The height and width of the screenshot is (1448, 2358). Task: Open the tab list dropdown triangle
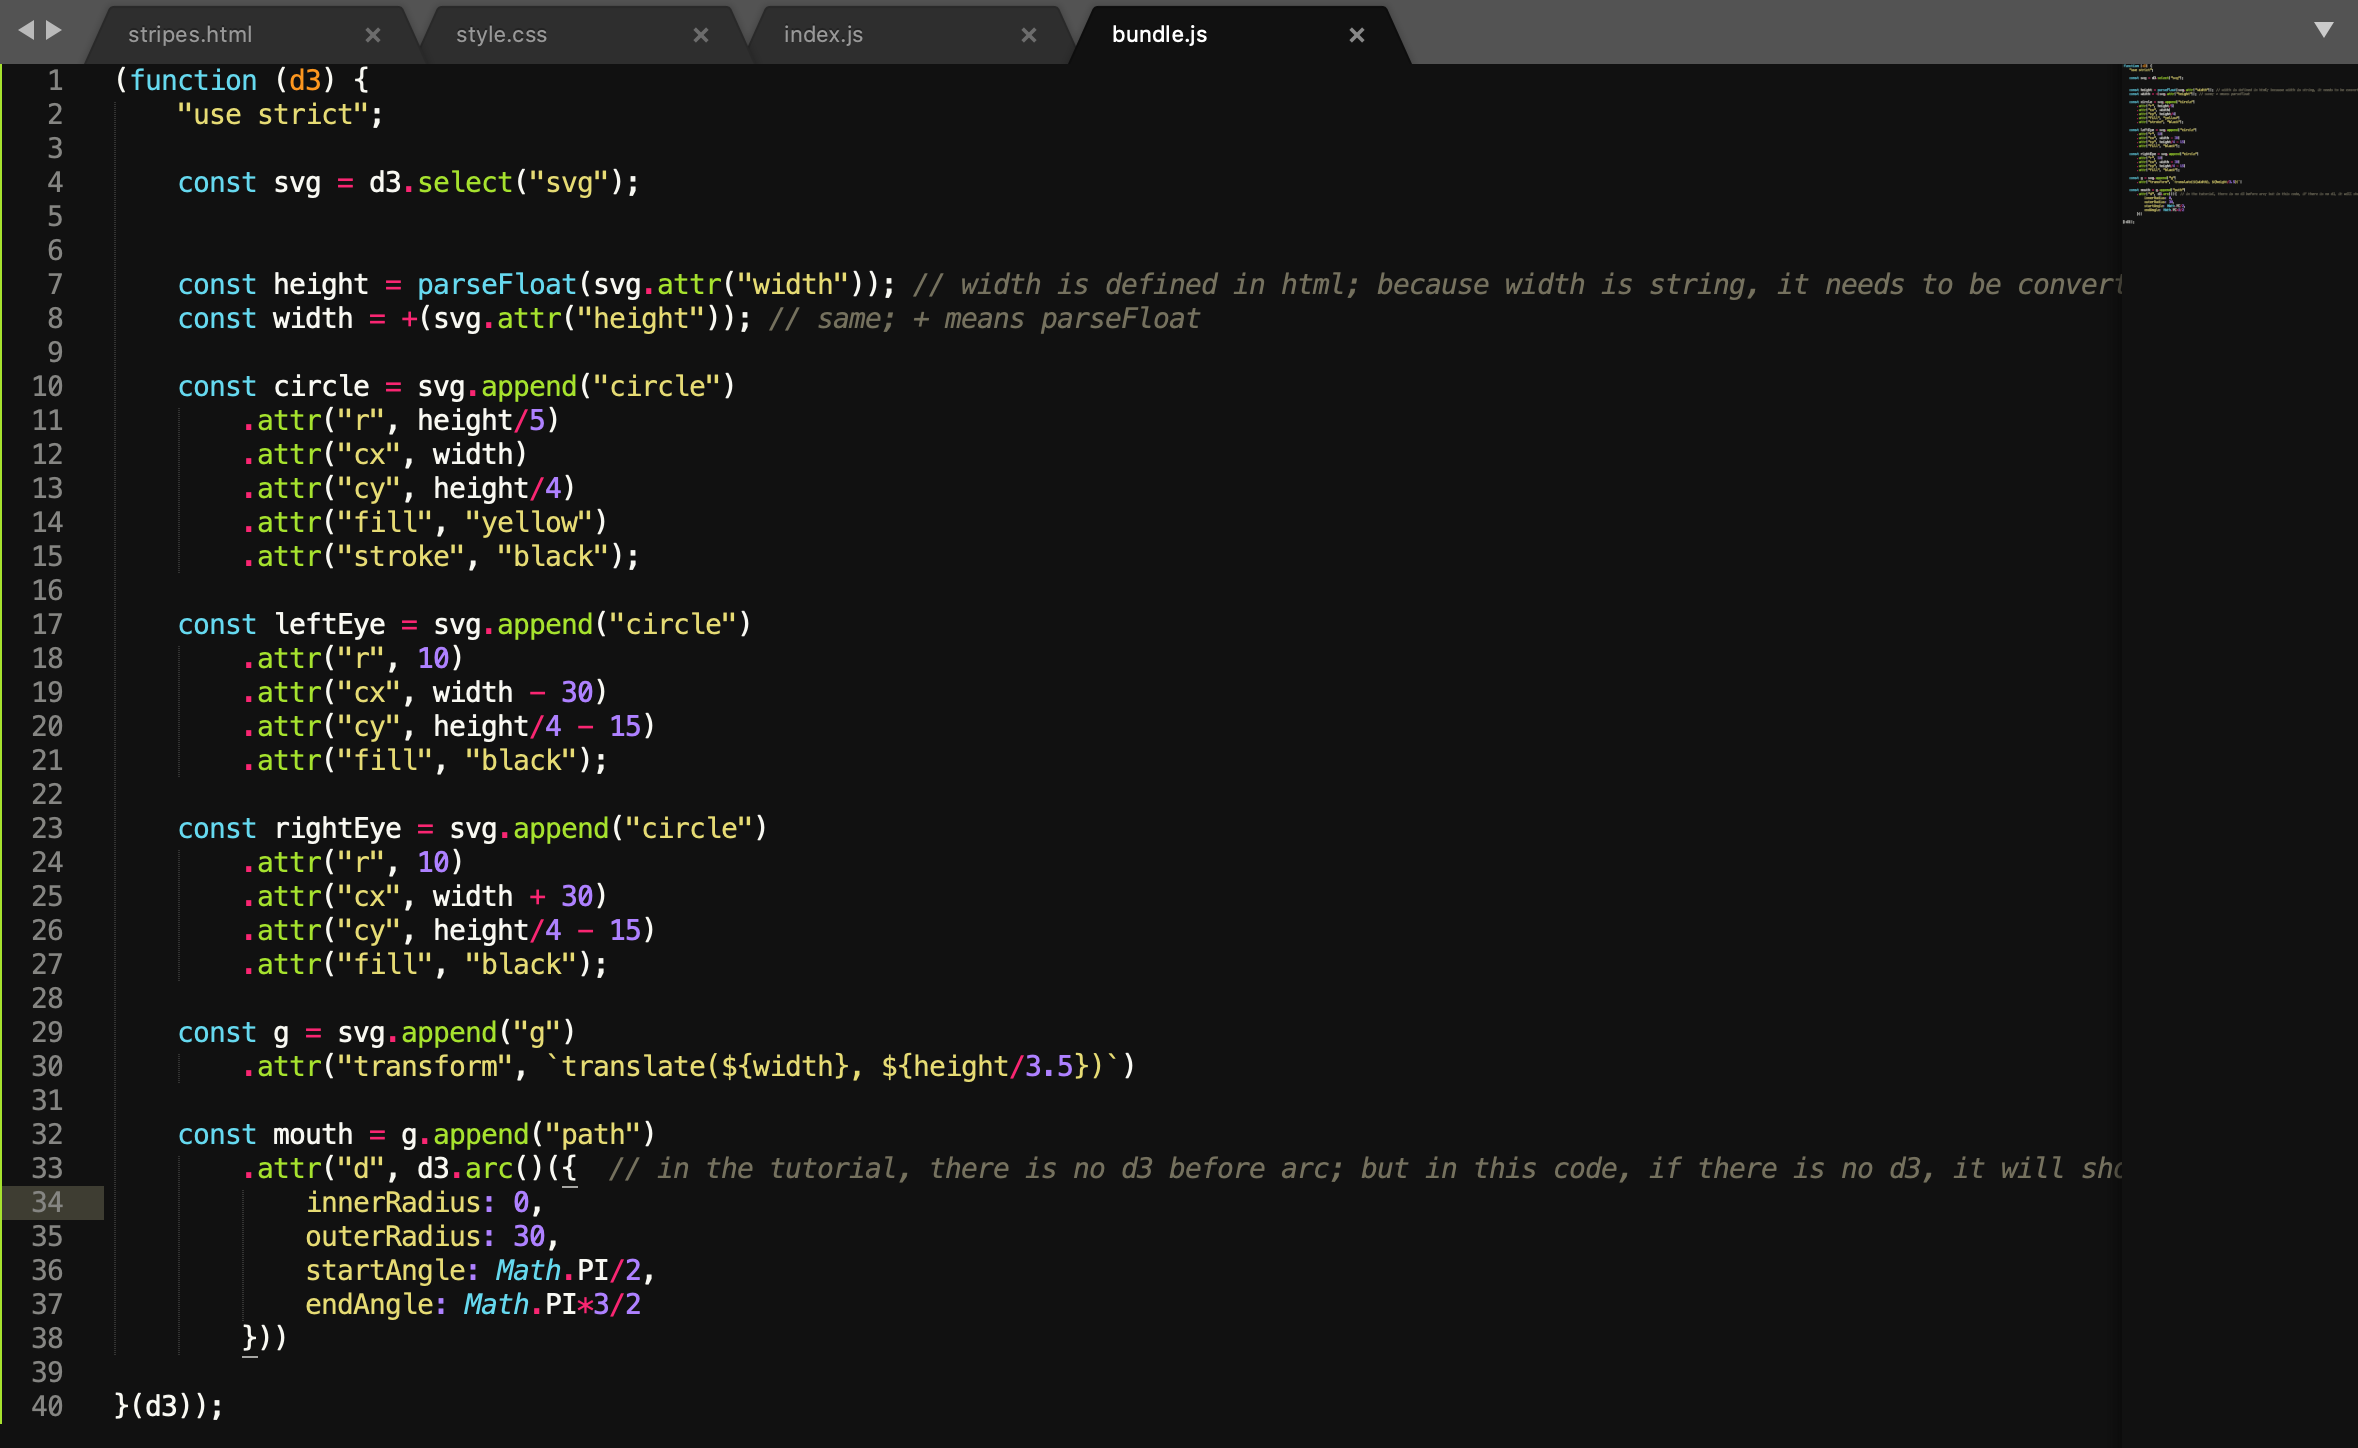pyautogui.click(x=2324, y=30)
